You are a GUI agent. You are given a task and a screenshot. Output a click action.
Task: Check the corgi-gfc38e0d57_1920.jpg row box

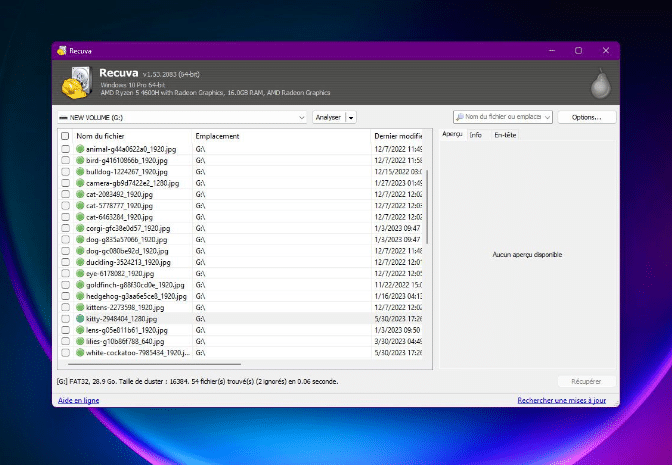65,228
